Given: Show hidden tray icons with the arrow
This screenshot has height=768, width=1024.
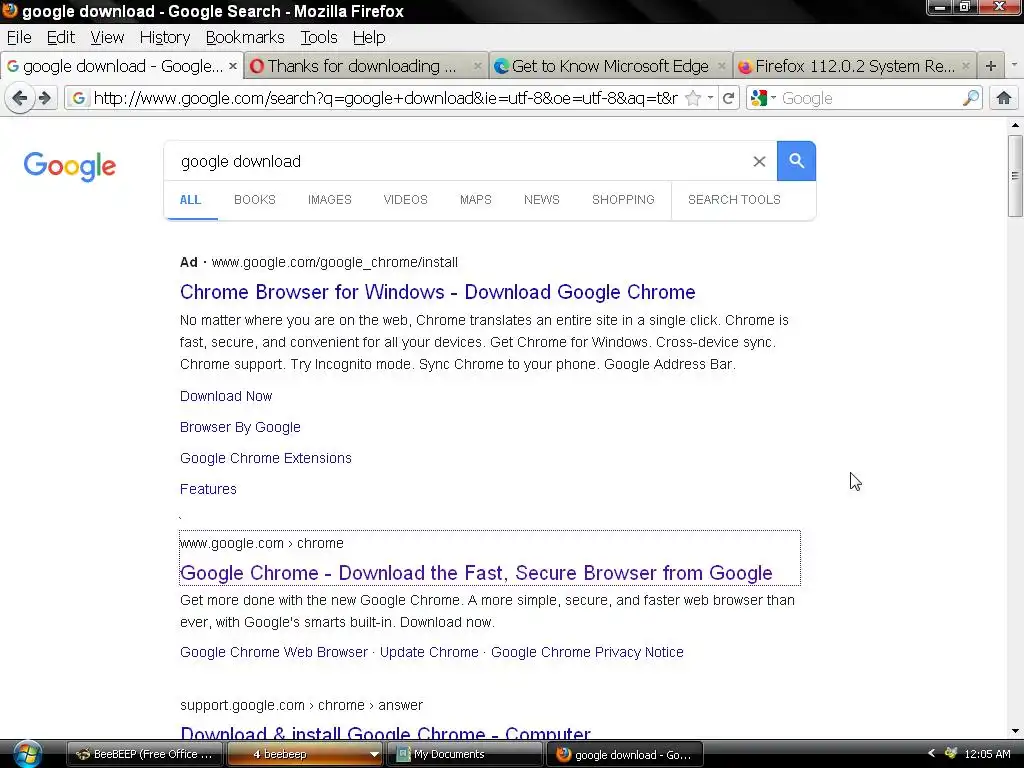Looking at the screenshot, I should click(x=931, y=754).
